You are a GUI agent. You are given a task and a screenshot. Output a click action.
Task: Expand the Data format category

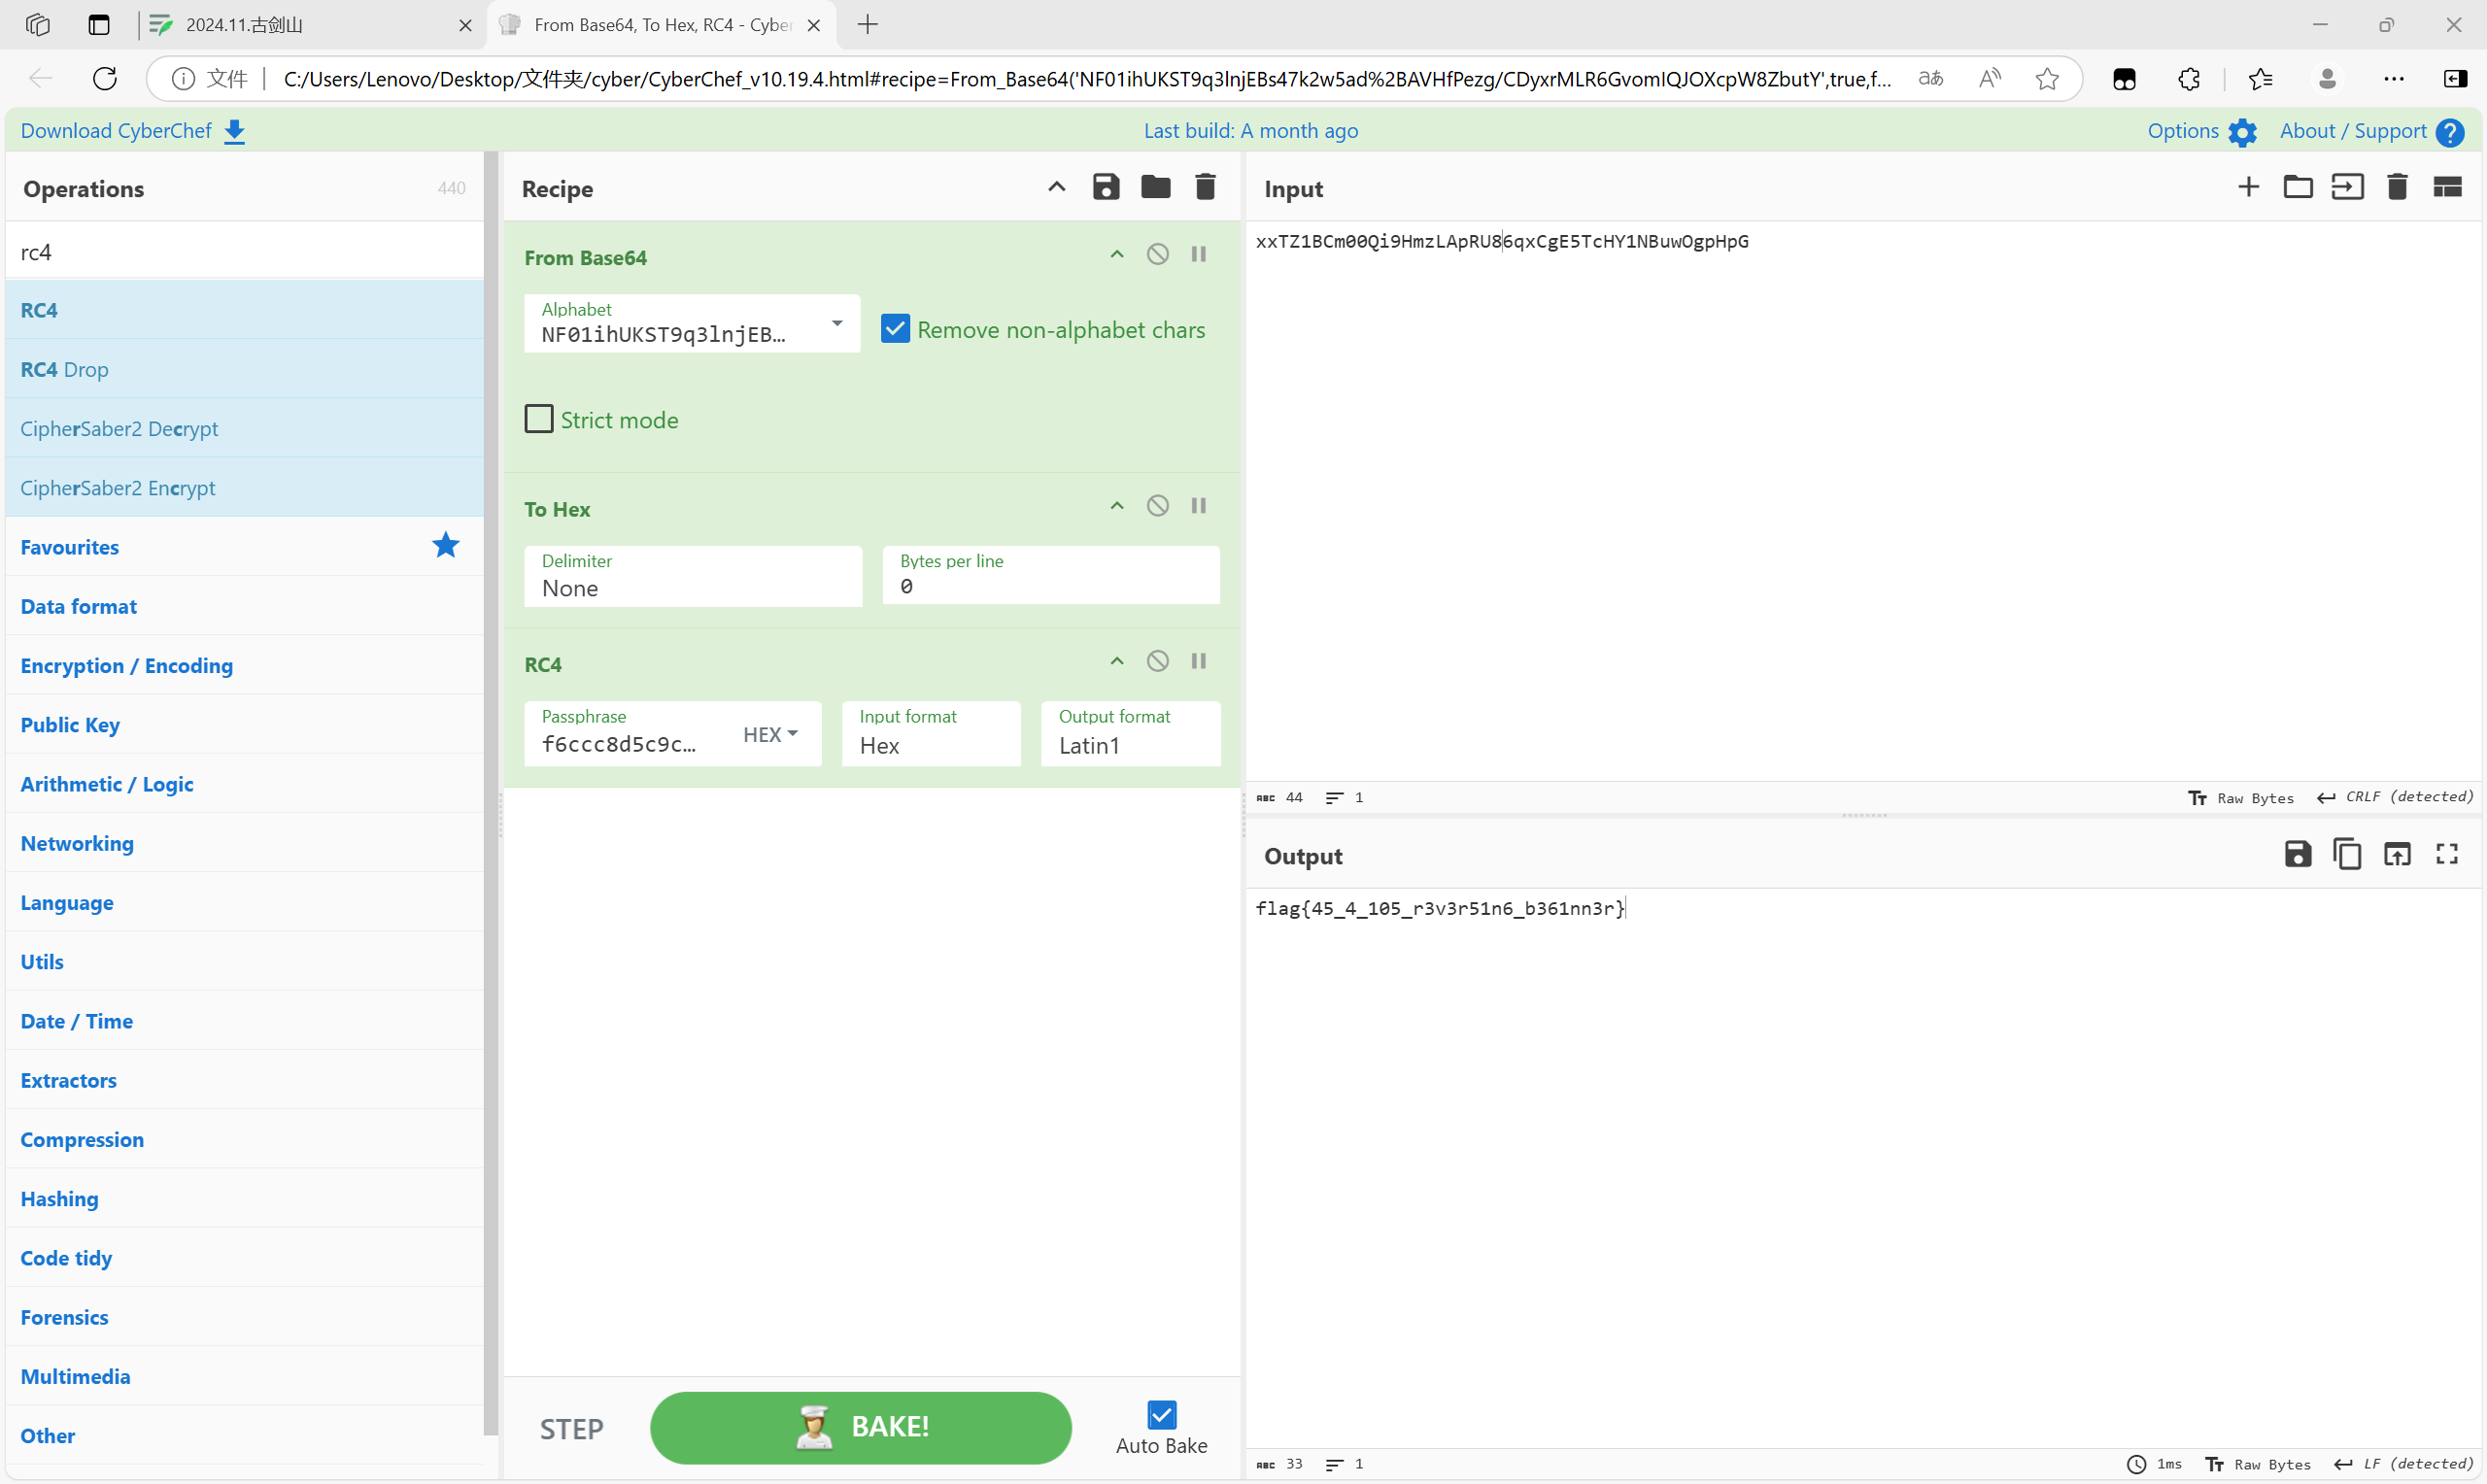(244, 606)
